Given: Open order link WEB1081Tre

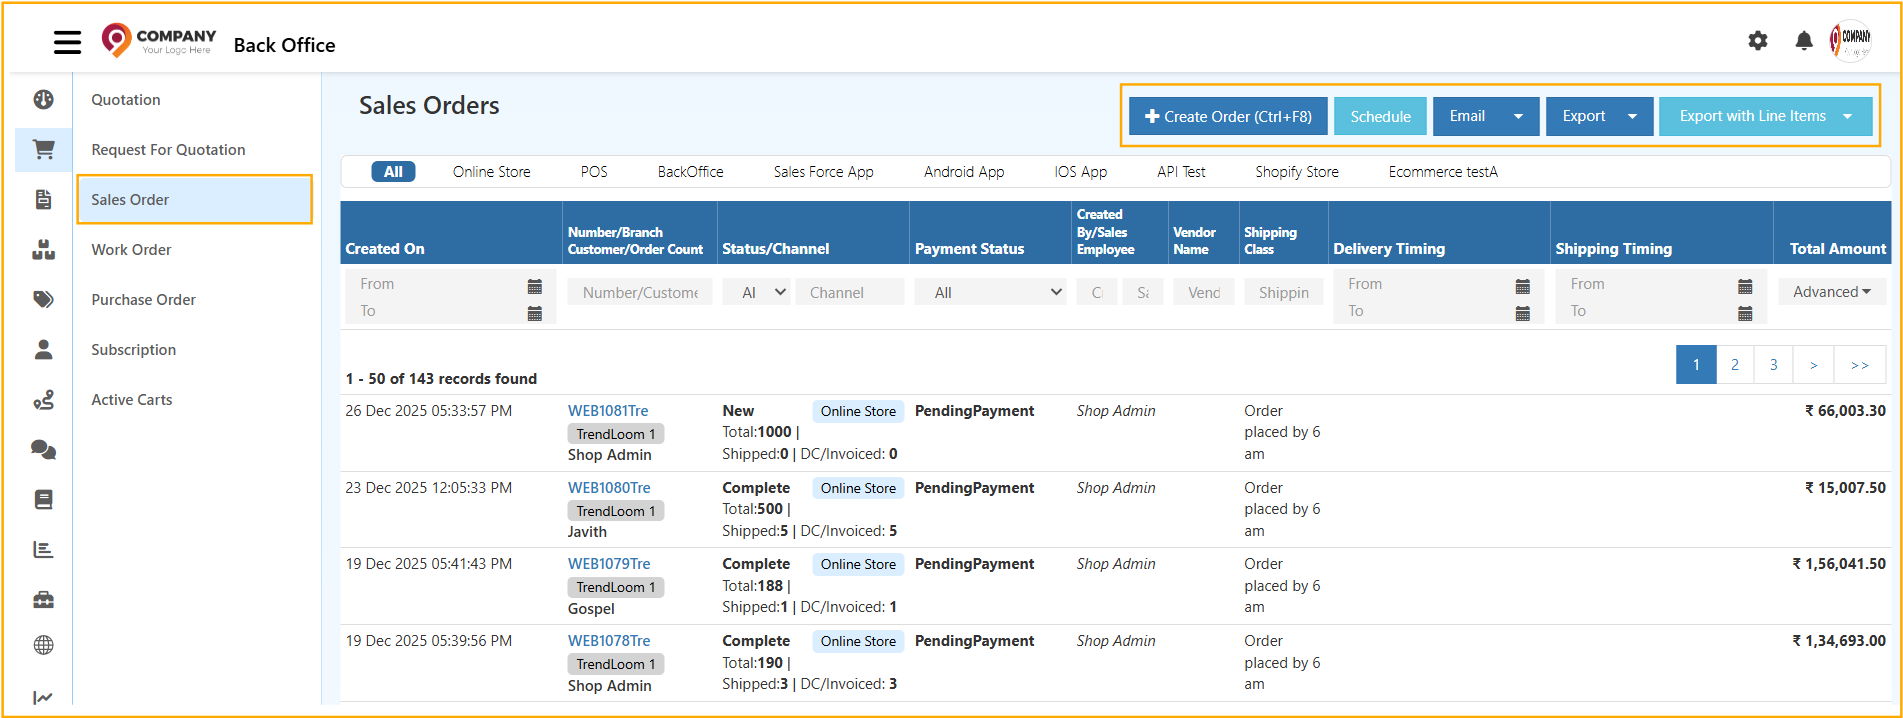Looking at the screenshot, I should point(608,411).
